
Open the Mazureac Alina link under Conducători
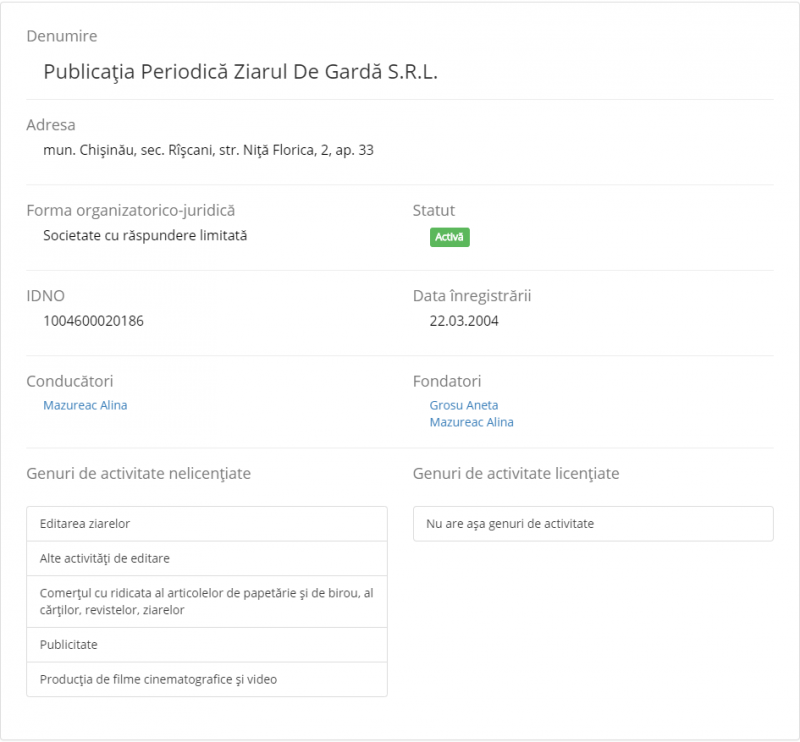85,405
